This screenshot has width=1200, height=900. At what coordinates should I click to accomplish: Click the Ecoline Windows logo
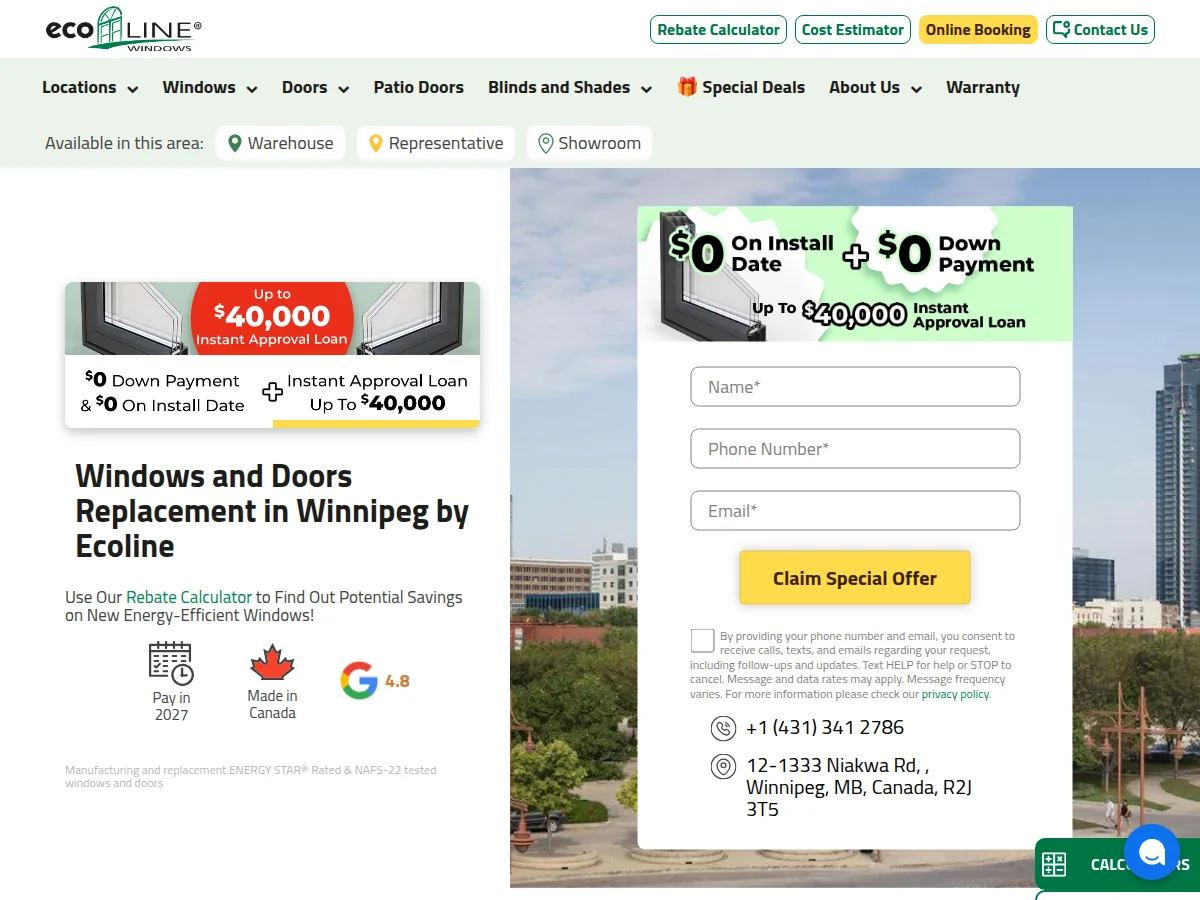[x=123, y=30]
